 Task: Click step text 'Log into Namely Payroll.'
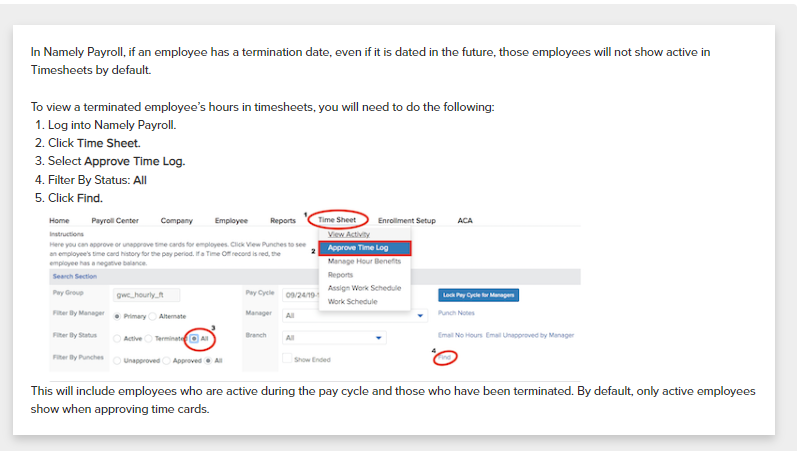(x=112, y=125)
